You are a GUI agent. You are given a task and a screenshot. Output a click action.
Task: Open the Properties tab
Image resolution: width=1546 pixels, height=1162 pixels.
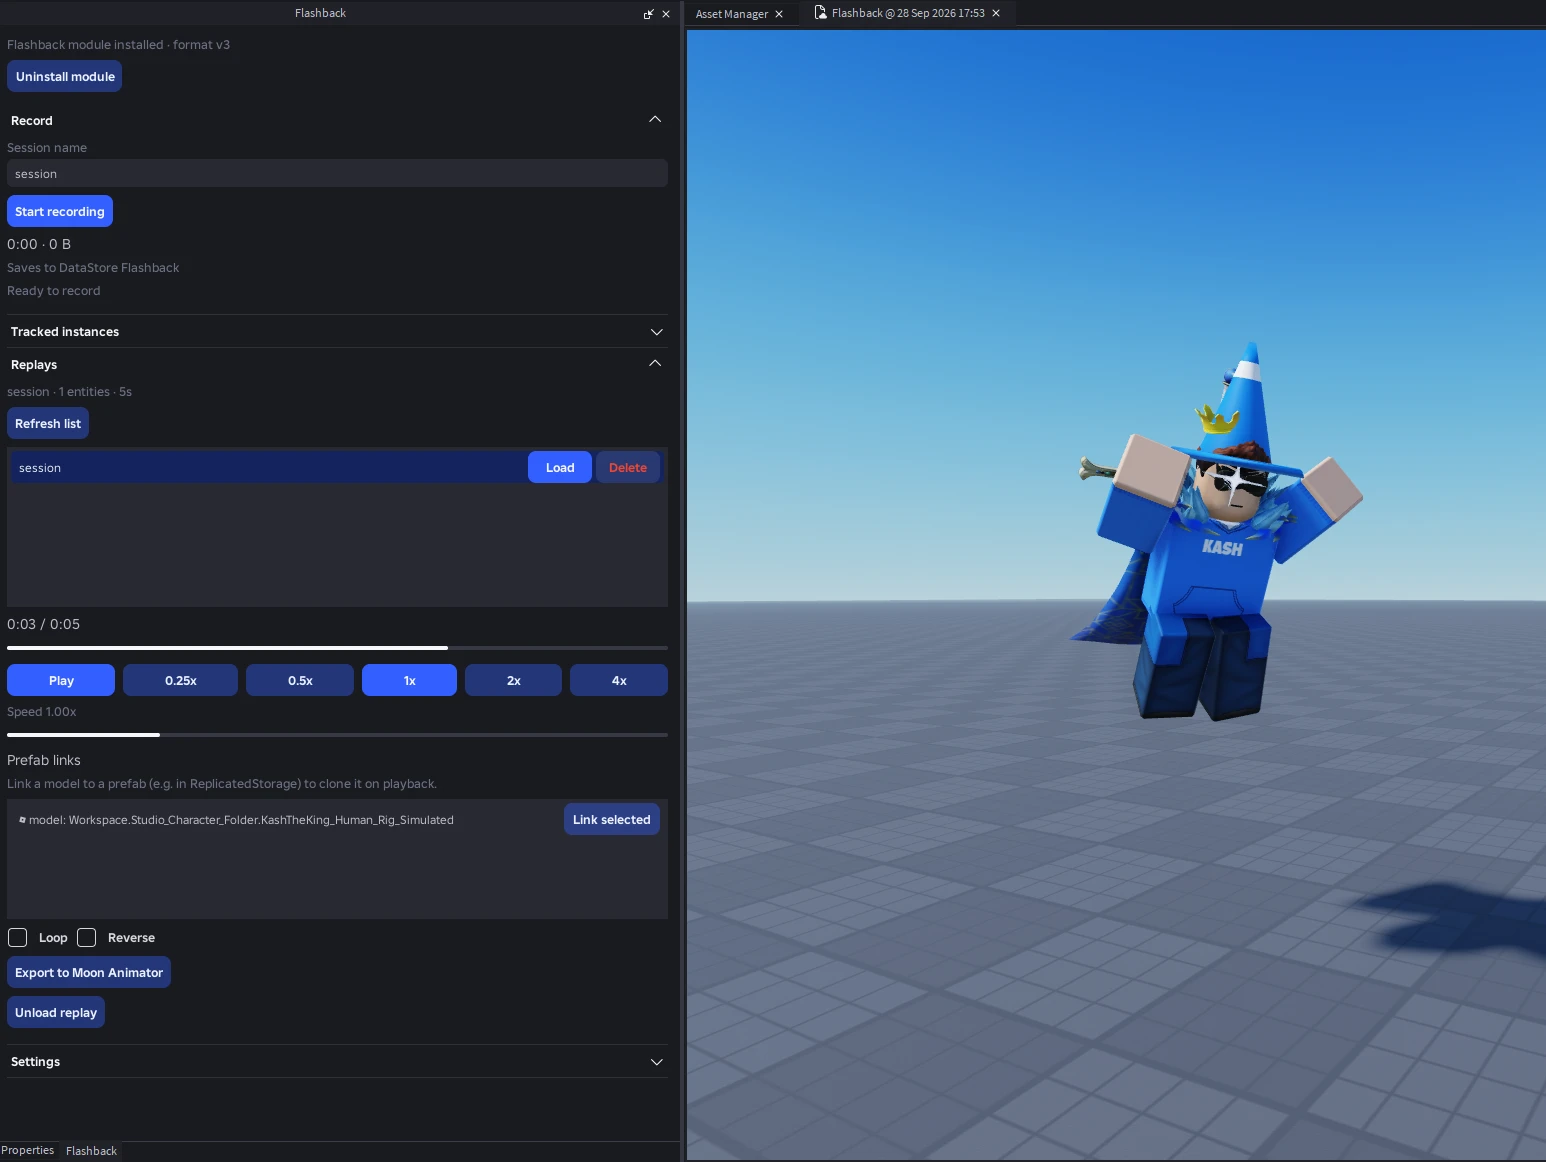[x=28, y=1150]
